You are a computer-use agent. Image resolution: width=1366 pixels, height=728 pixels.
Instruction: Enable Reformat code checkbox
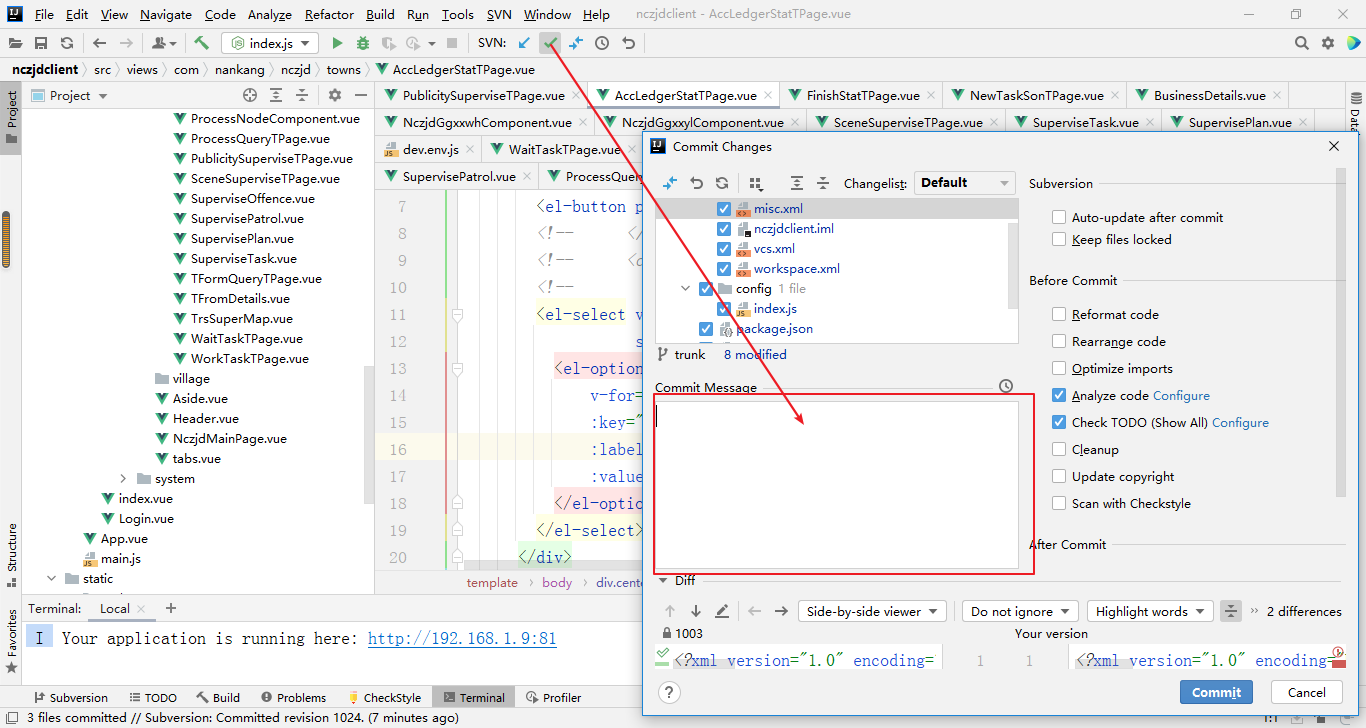point(1059,314)
